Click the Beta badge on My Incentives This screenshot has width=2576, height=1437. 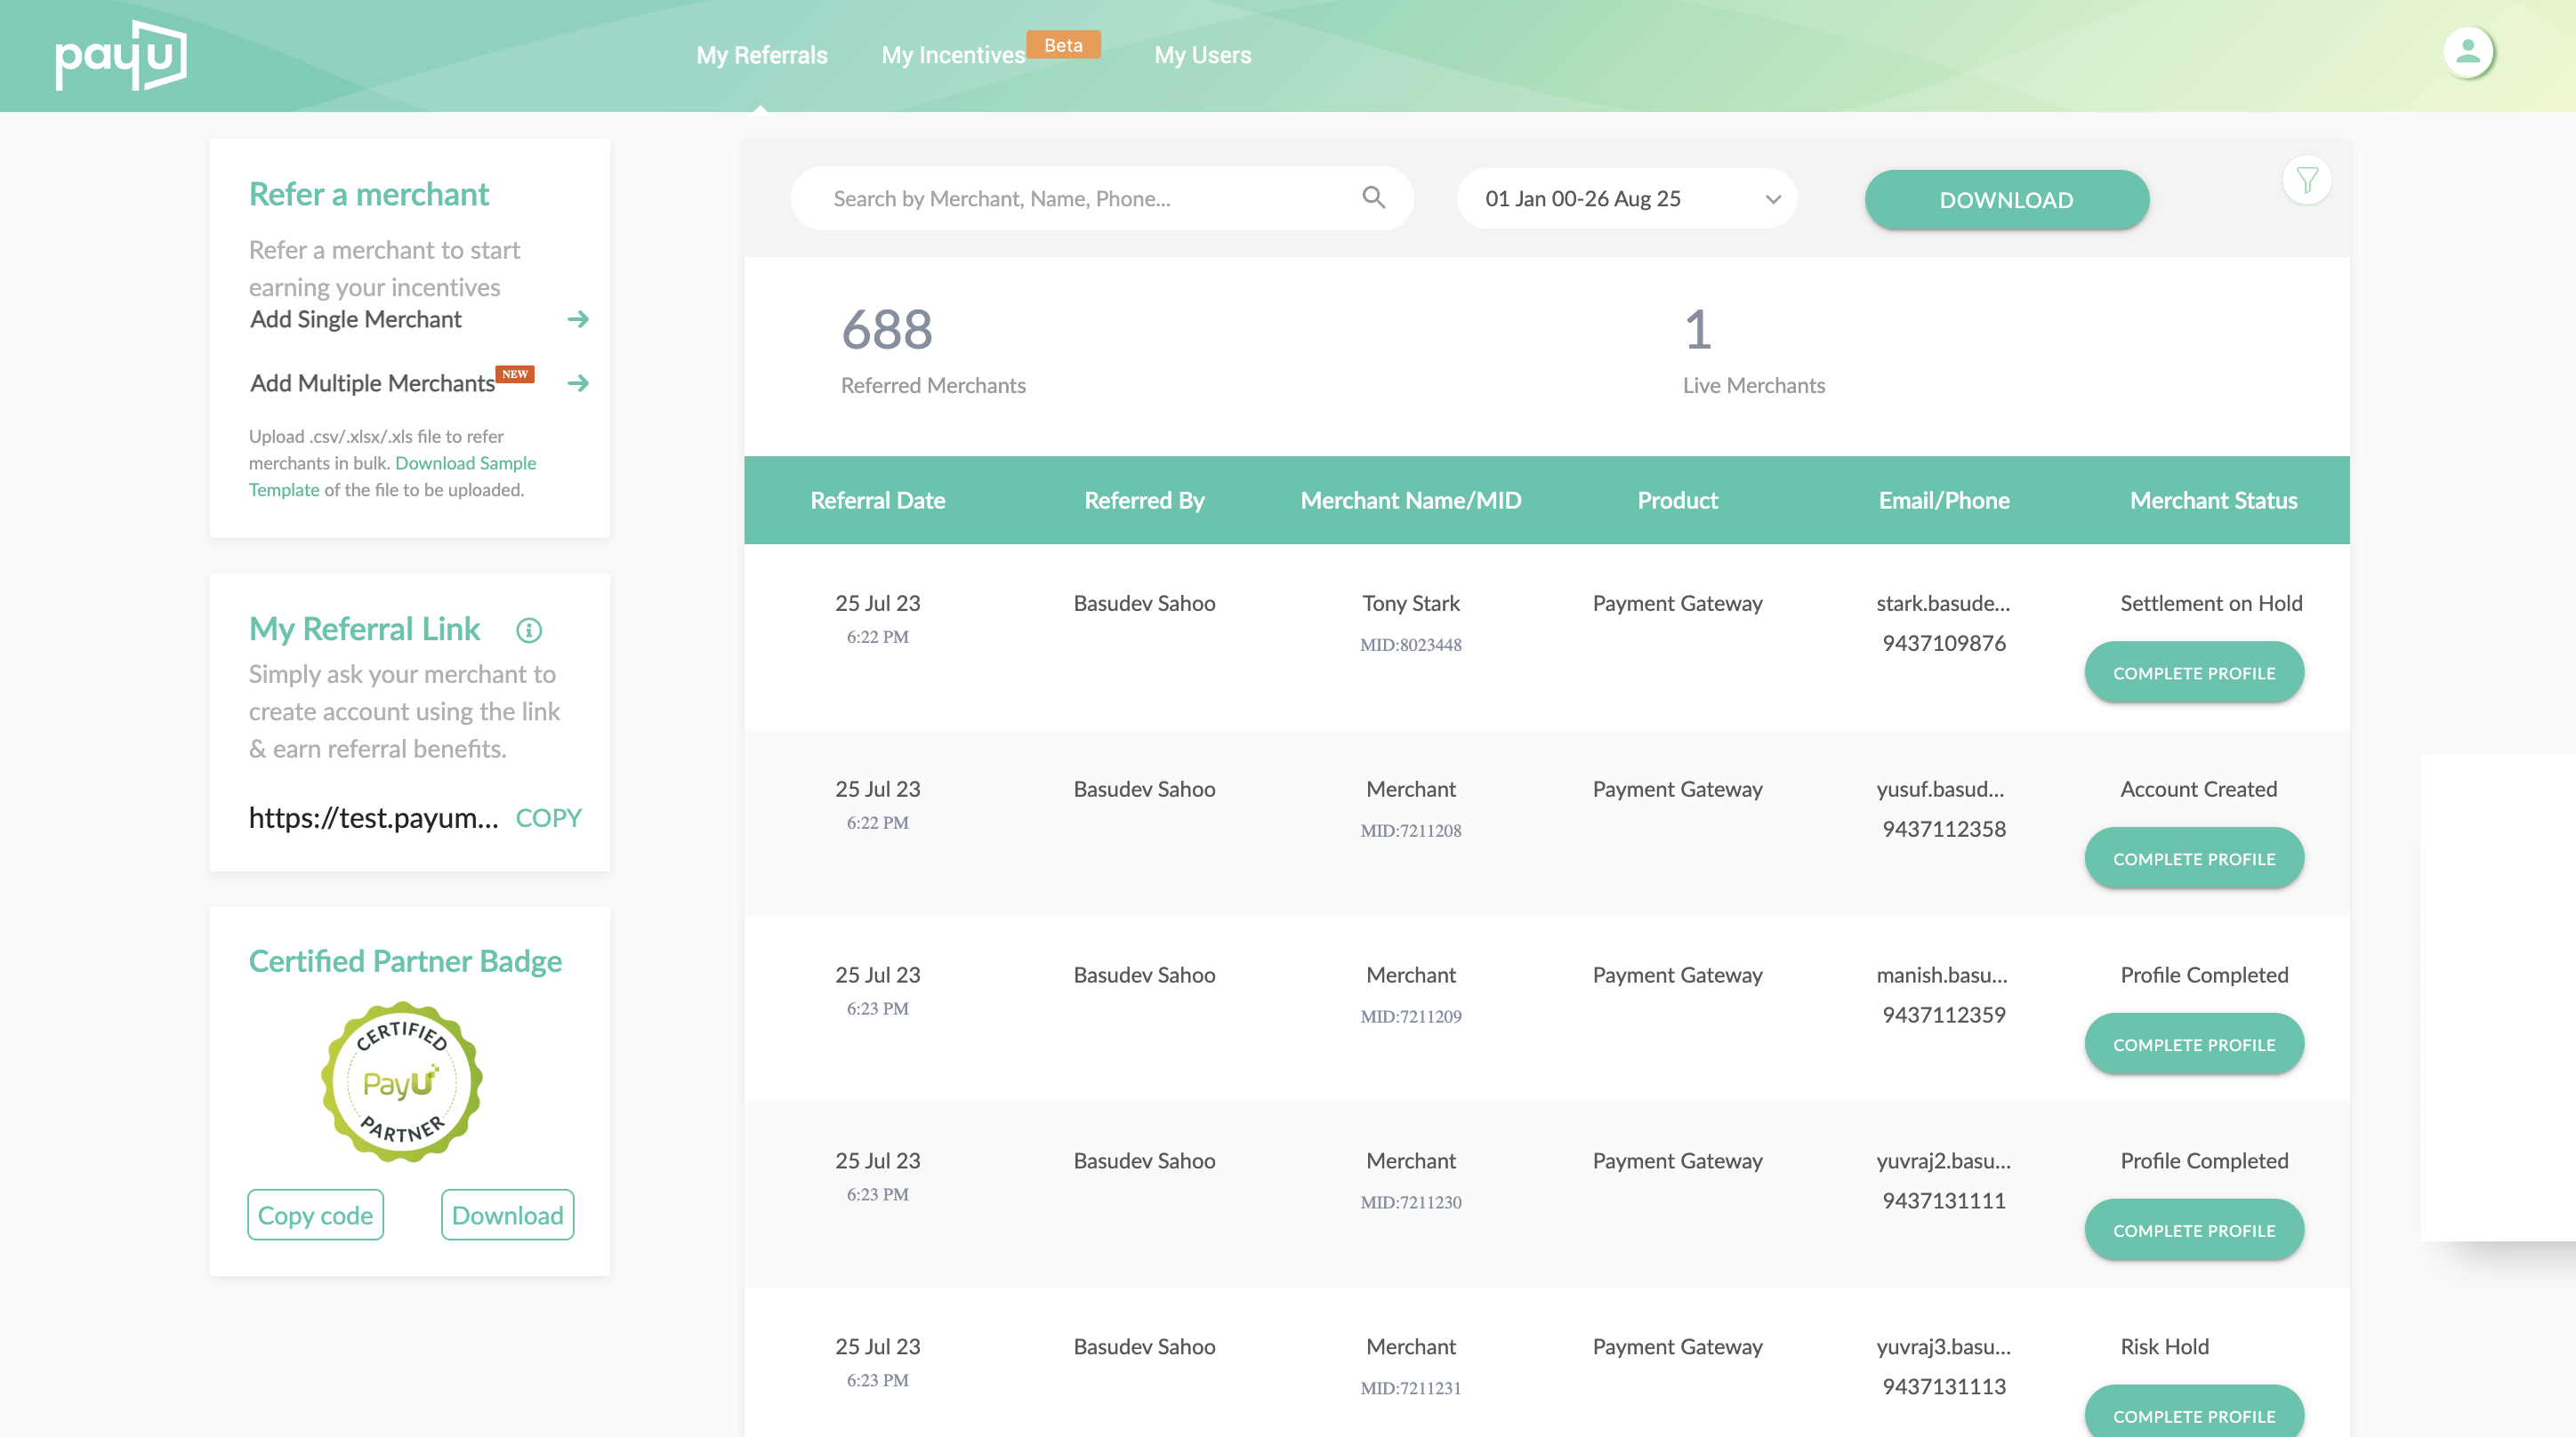(1063, 45)
